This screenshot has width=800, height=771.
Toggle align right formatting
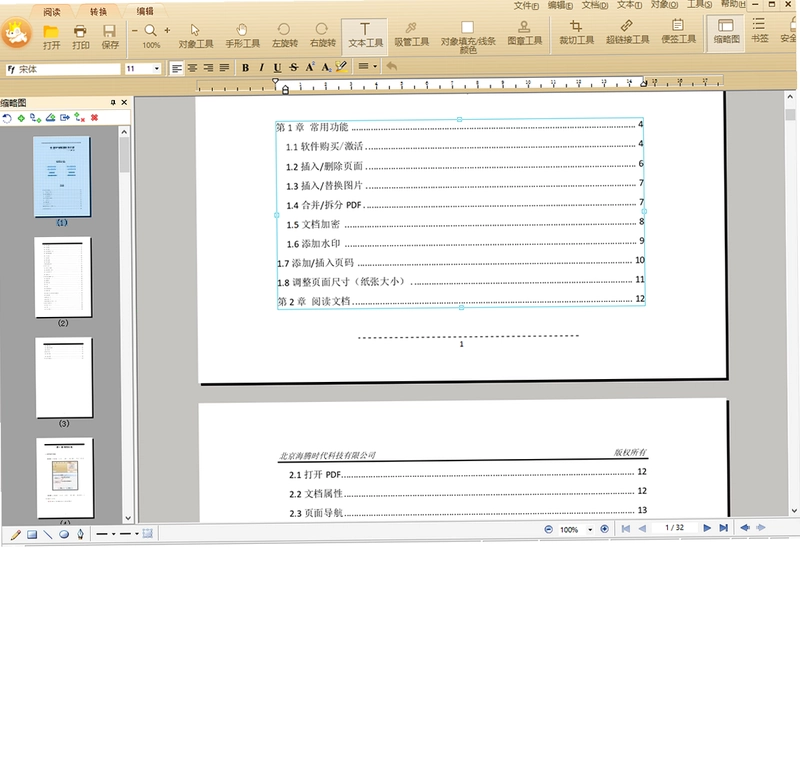tap(208, 68)
